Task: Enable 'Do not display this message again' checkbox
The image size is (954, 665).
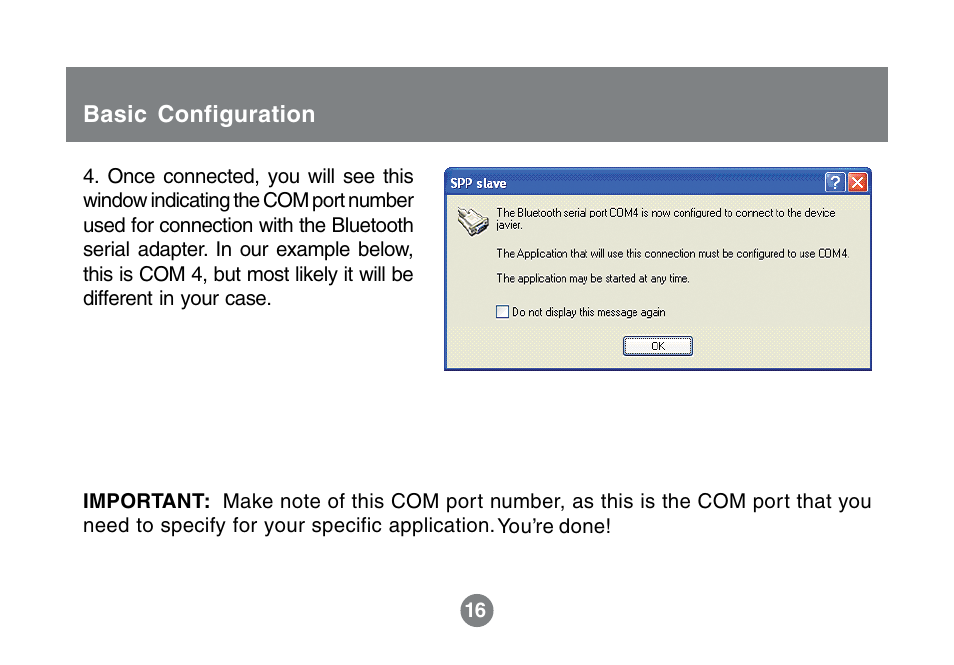Action: pyautogui.click(x=503, y=312)
